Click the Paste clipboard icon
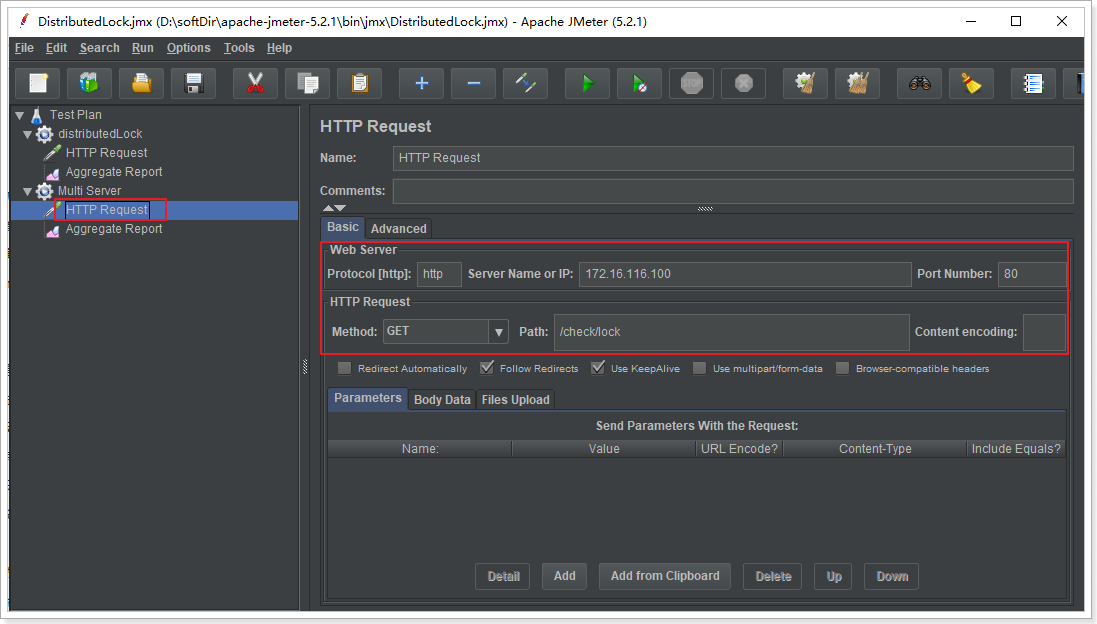This screenshot has height=624, width=1097. click(360, 84)
